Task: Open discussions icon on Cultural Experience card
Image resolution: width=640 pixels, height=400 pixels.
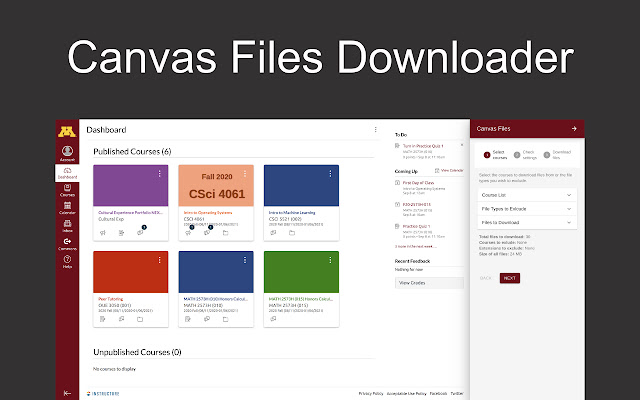Action: coord(140,232)
